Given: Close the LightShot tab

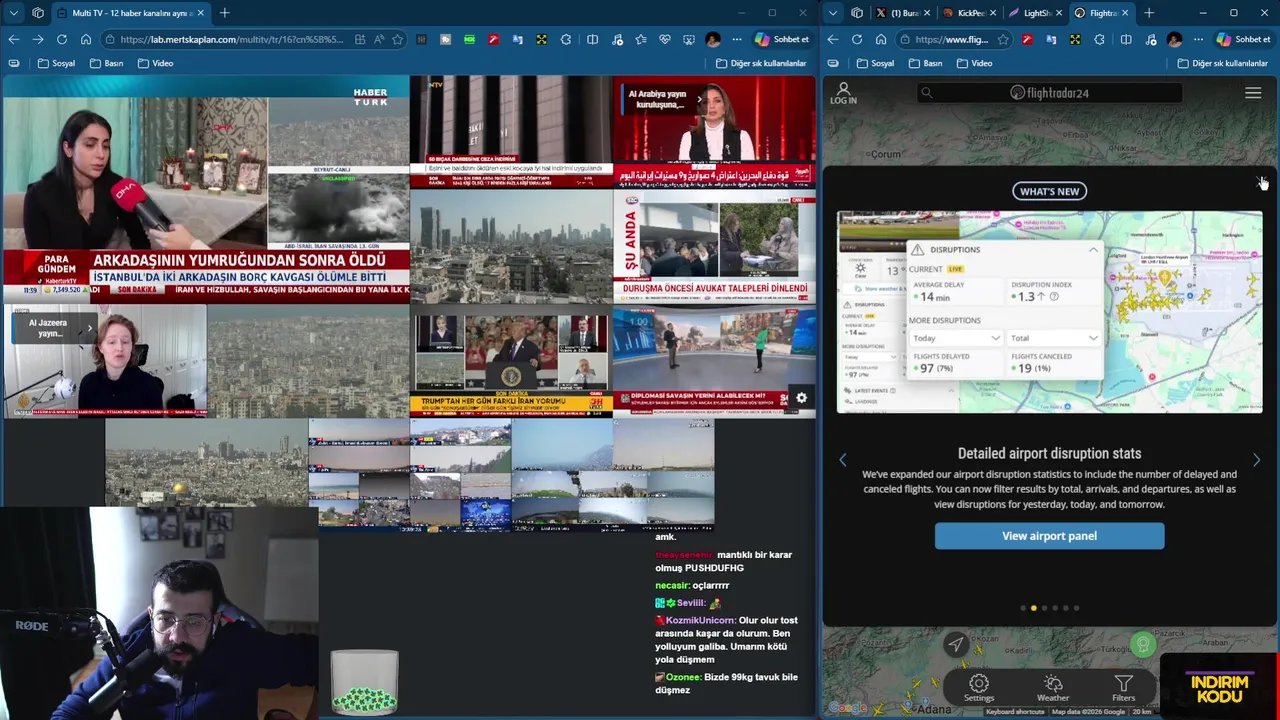Looking at the screenshot, I should (x=1059, y=13).
